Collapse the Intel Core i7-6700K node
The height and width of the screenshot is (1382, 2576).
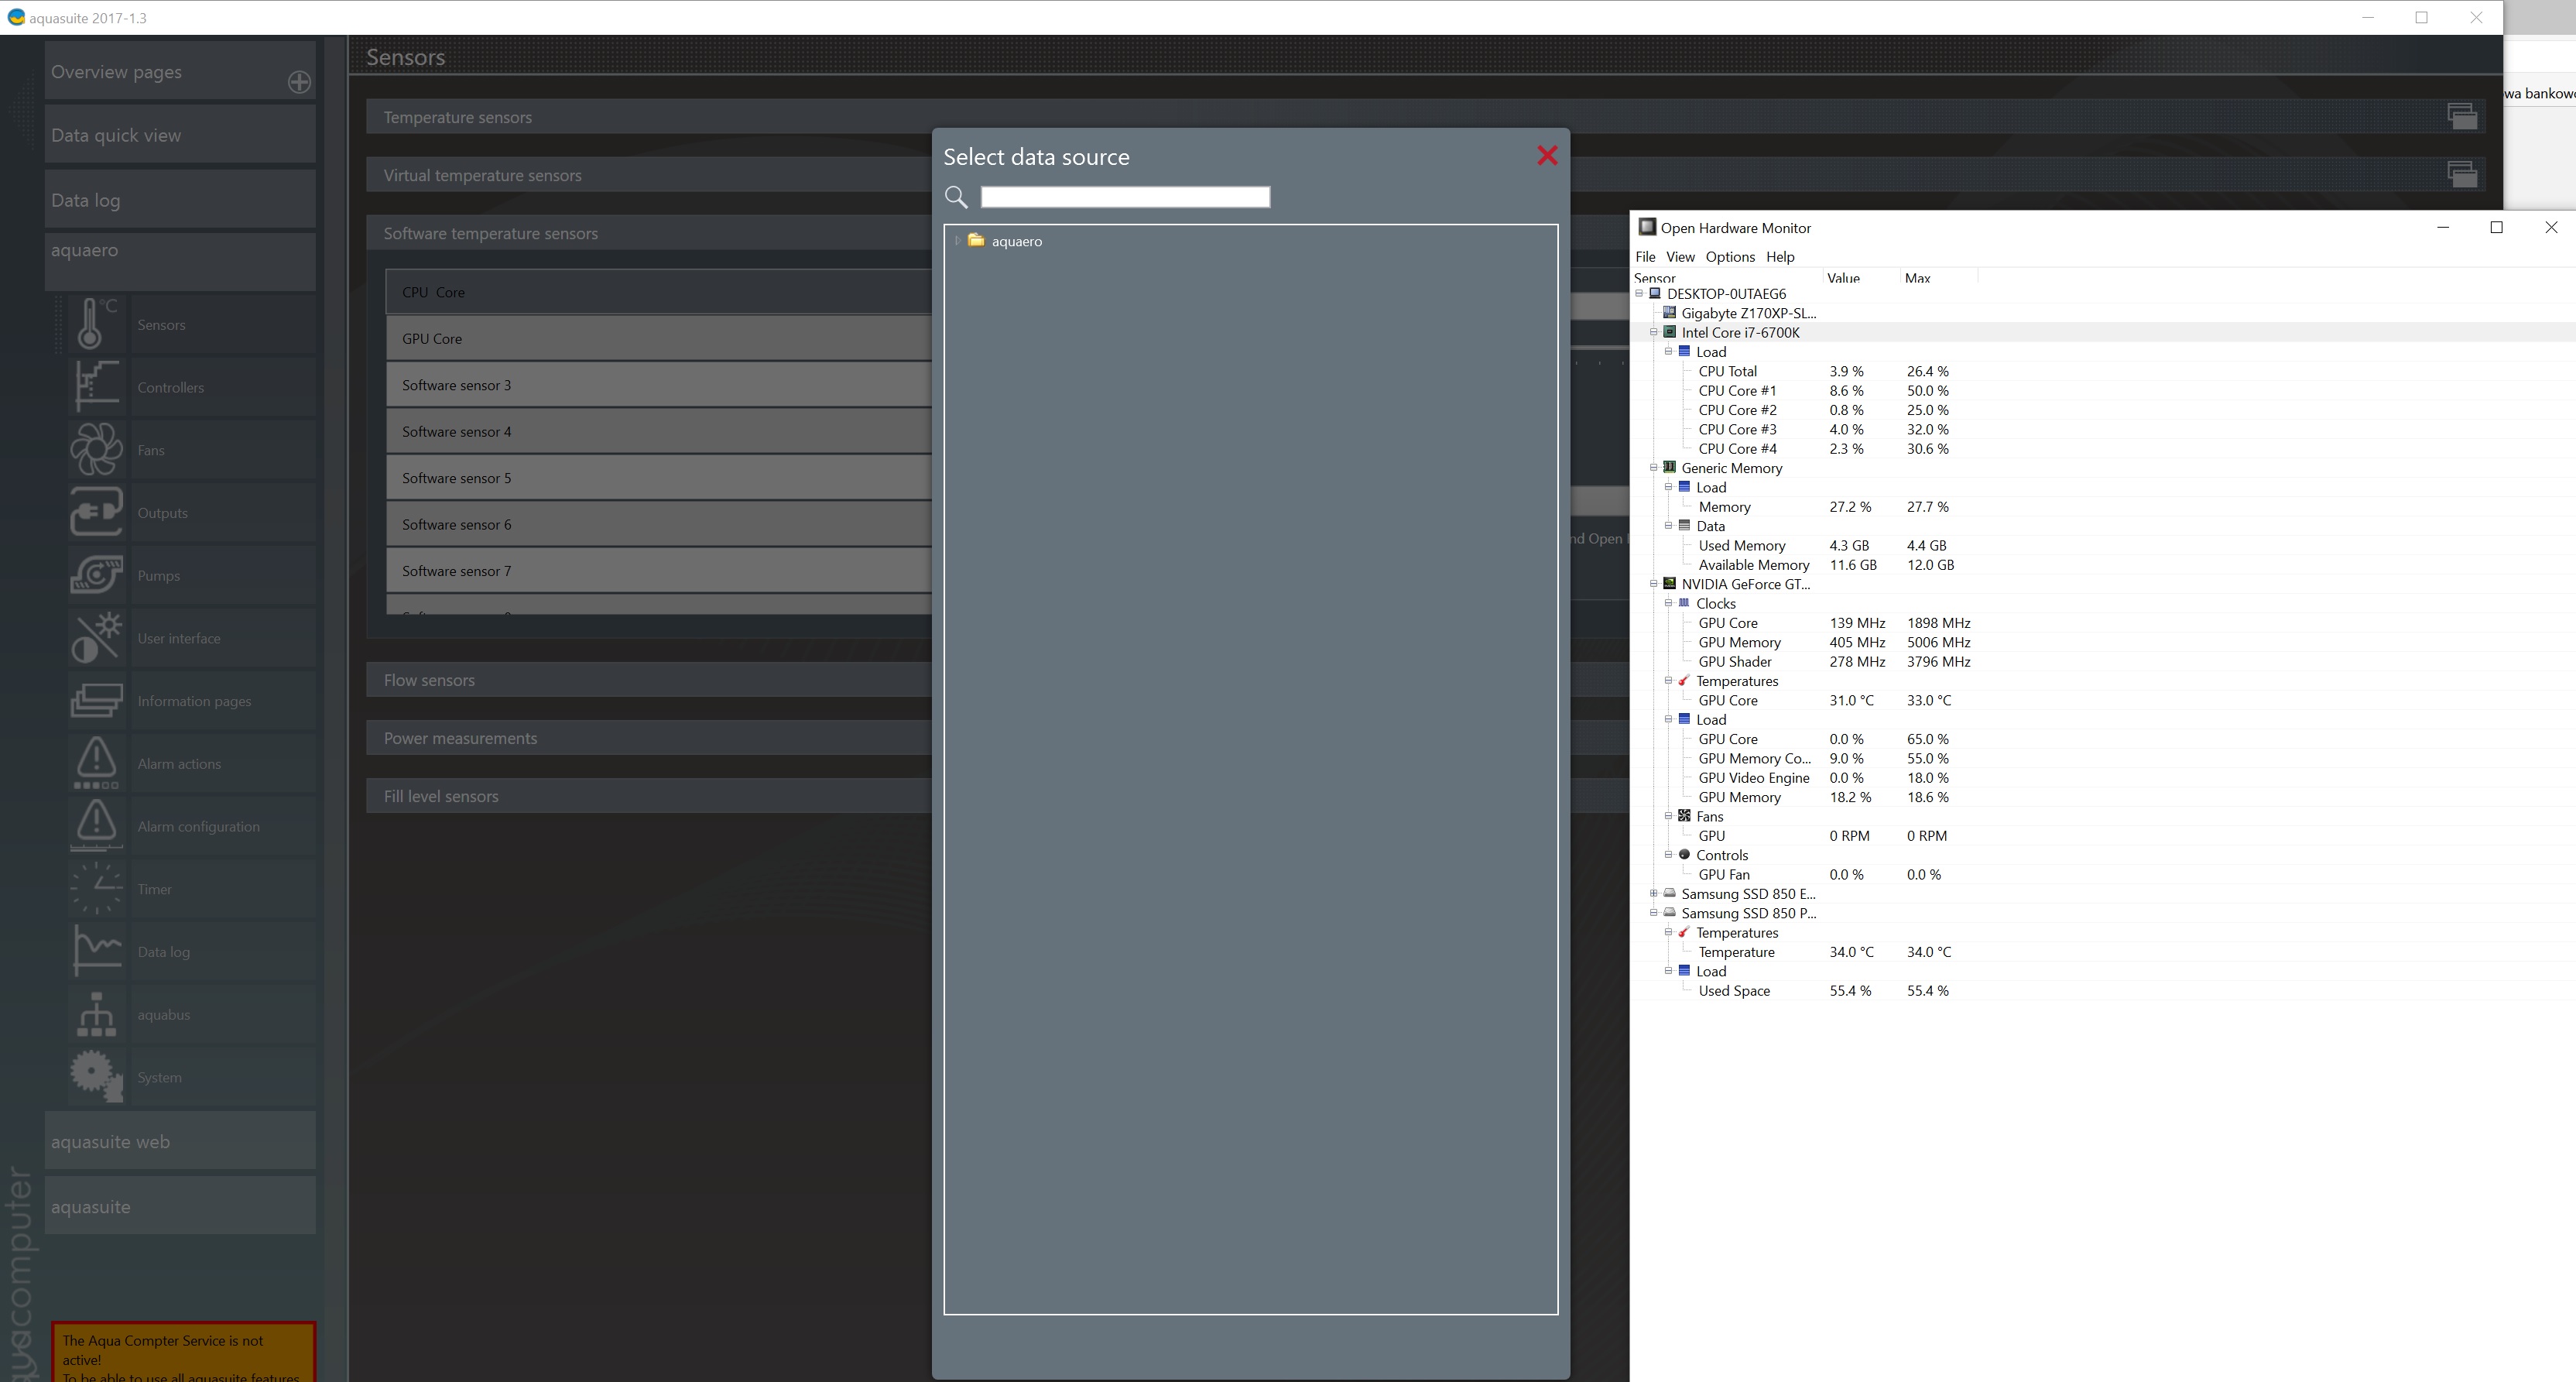(x=1653, y=332)
